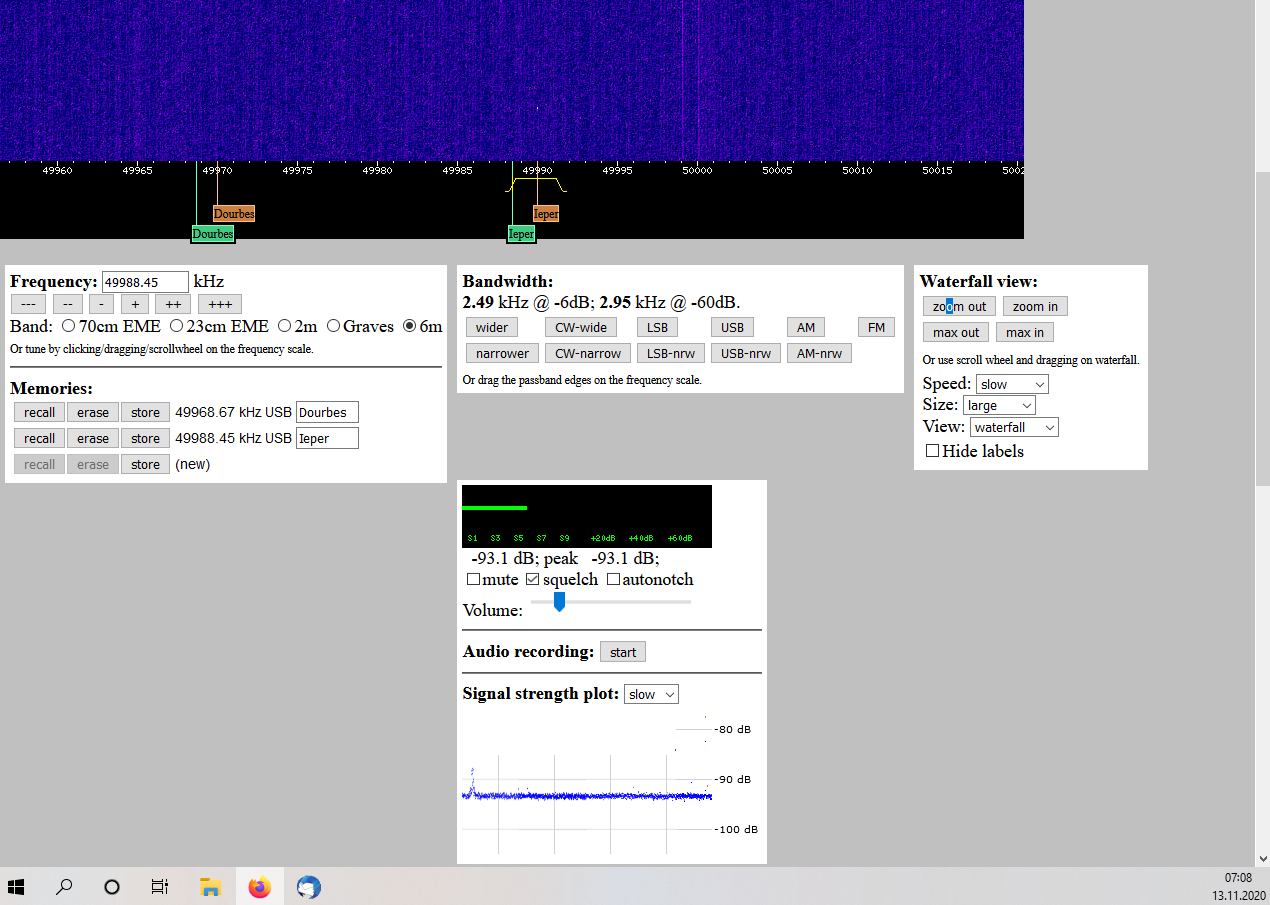
Task: Click waterfall zoom out button
Action: pyautogui.click(x=959, y=306)
